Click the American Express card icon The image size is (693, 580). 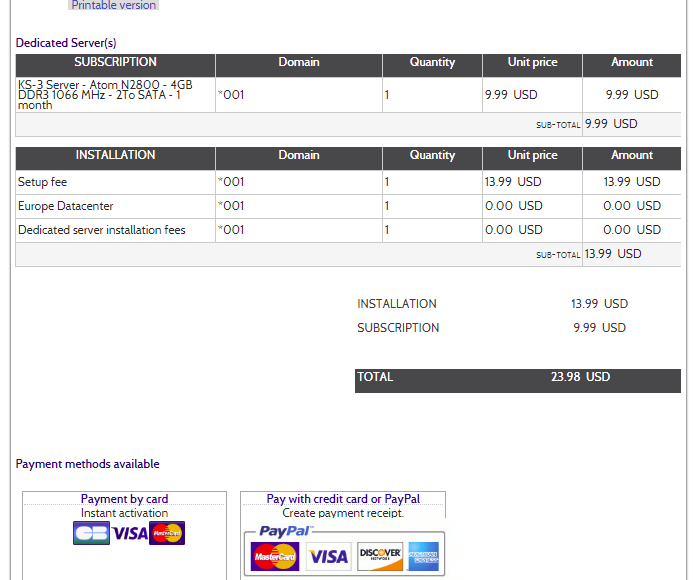pyautogui.click(x=423, y=555)
